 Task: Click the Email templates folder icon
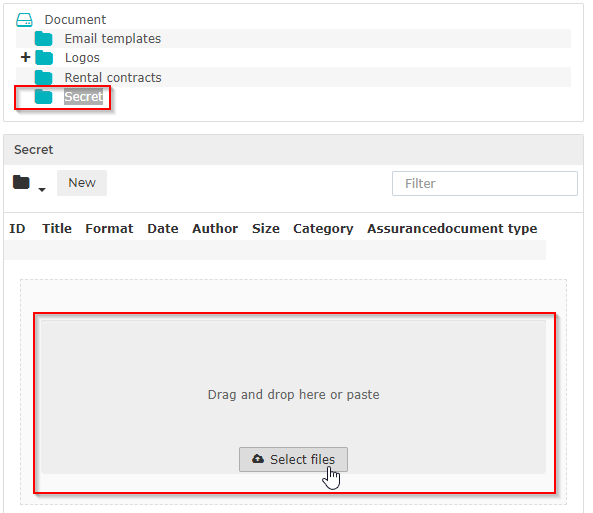[43, 39]
